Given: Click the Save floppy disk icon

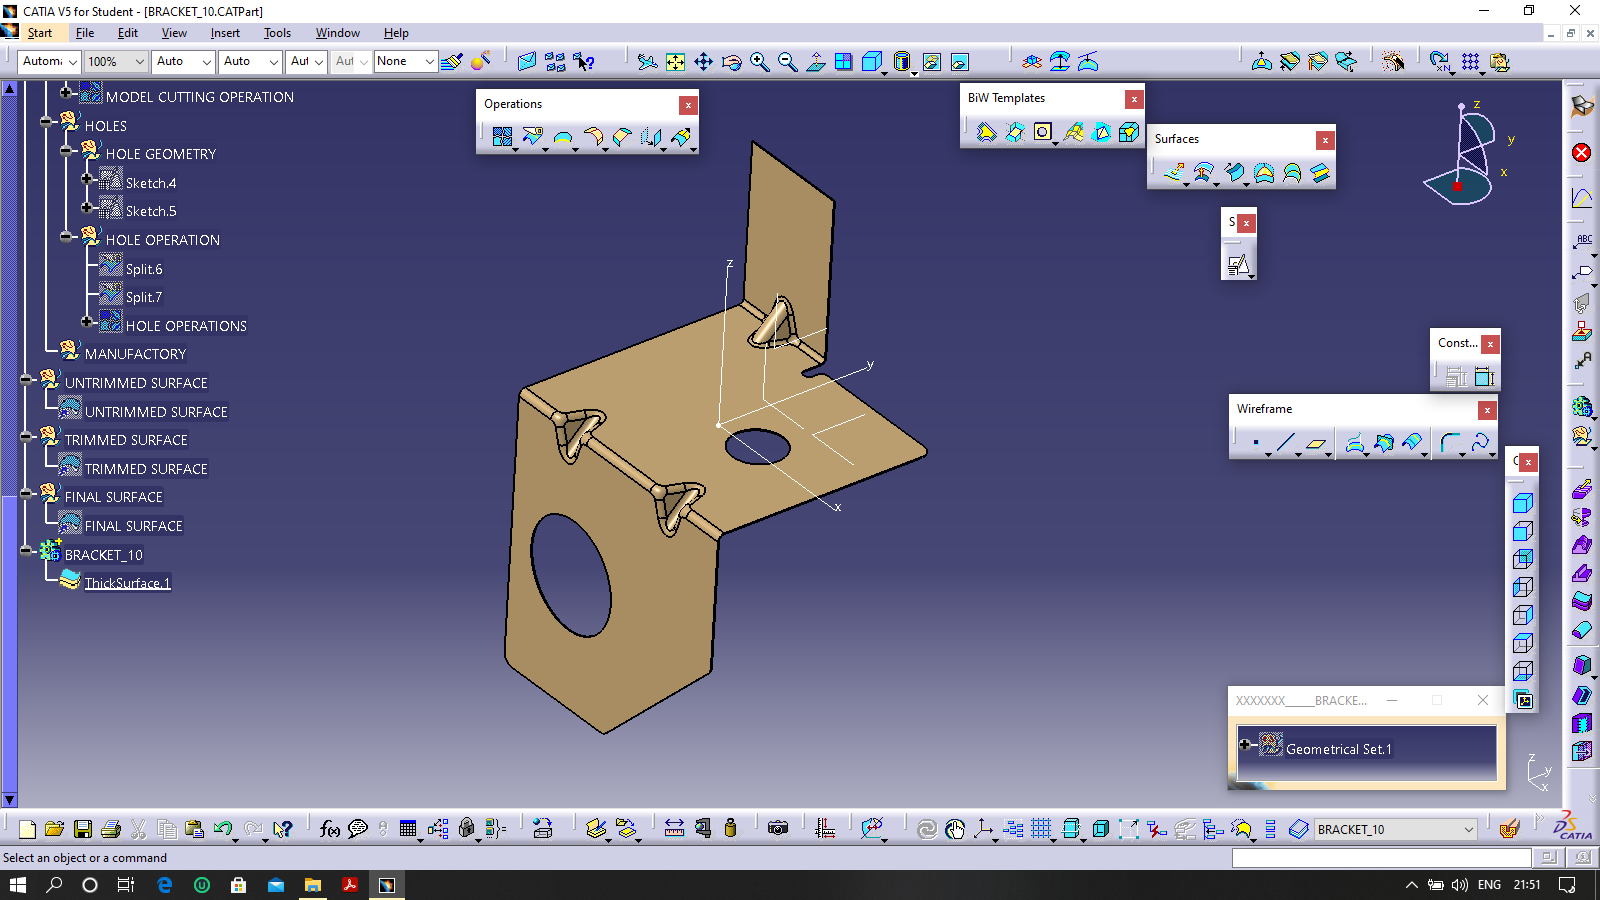Looking at the screenshot, I should point(83,829).
